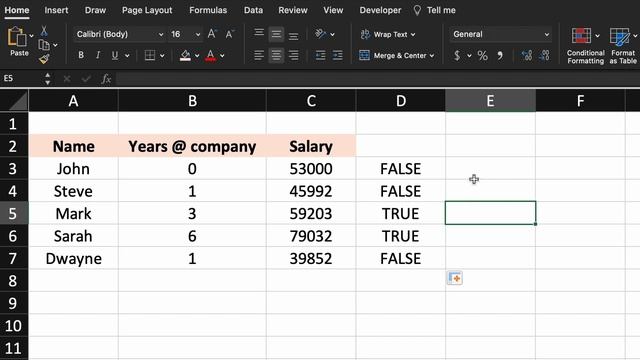Open the Copy options dropdown arrow

click(x=55, y=45)
